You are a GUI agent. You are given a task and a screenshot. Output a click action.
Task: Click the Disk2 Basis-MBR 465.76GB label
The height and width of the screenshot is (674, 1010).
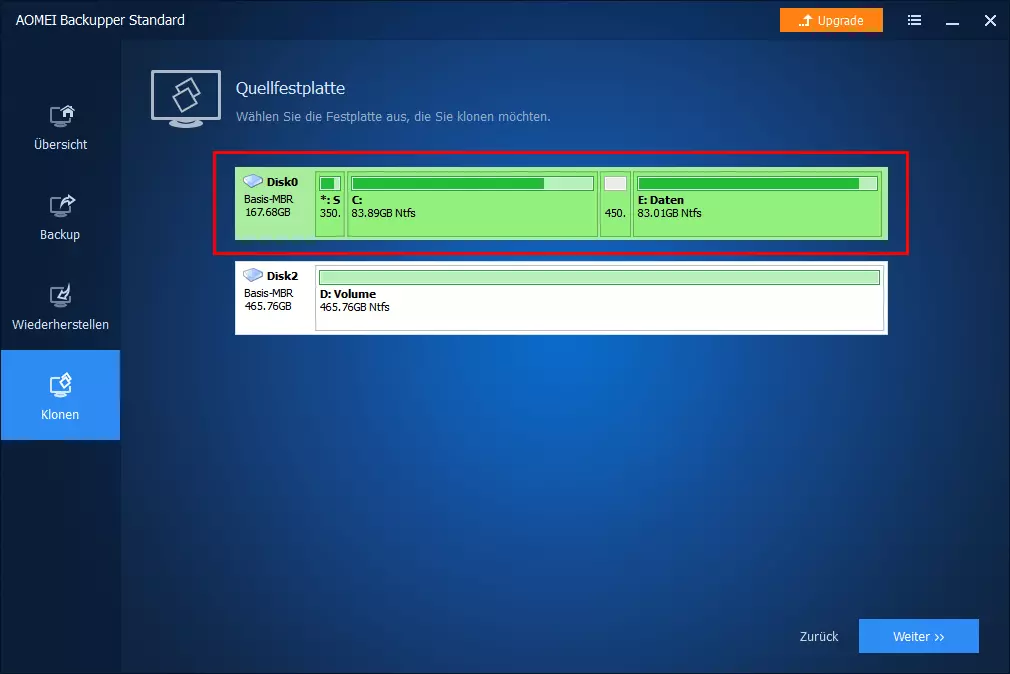(x=268, y=300)
